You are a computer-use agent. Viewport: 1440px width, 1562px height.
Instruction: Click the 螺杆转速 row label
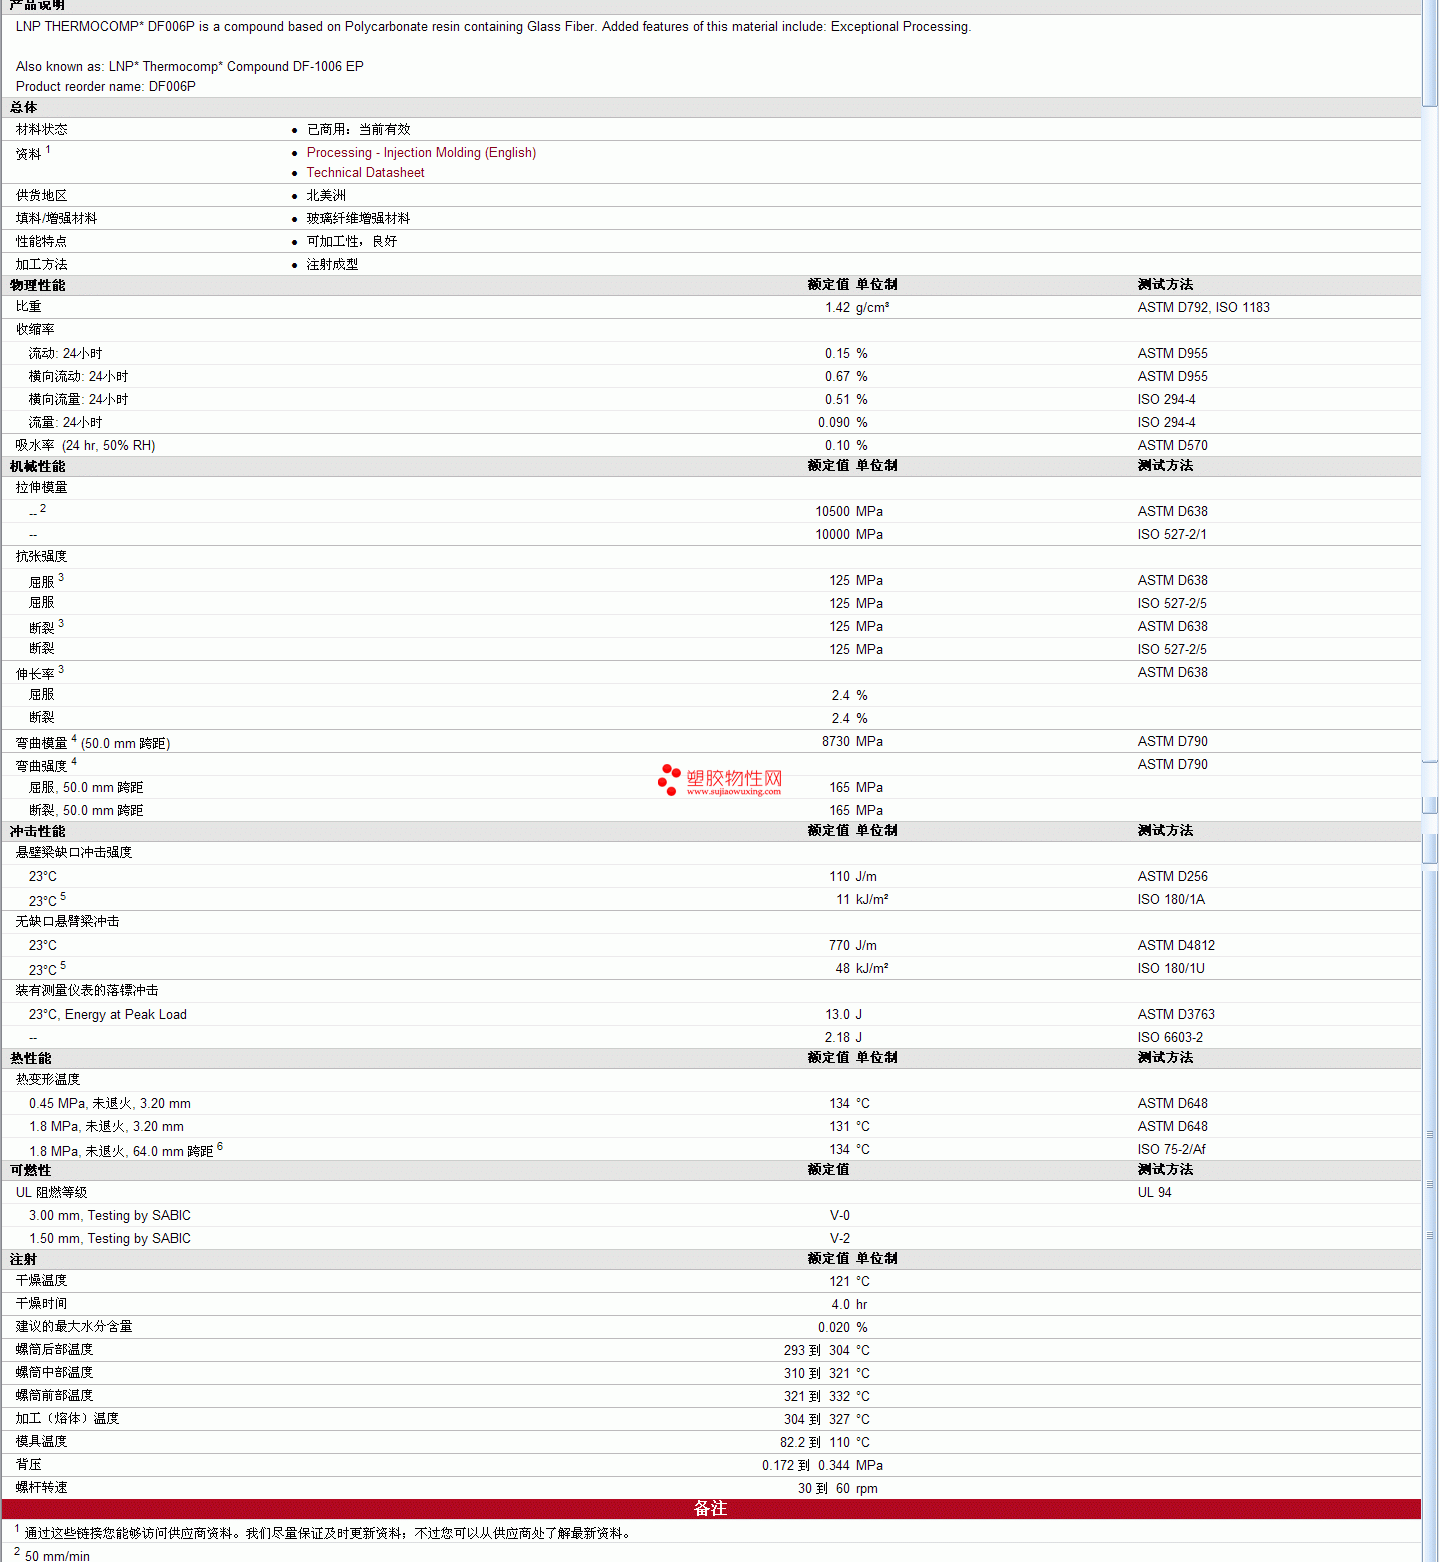42,1488
